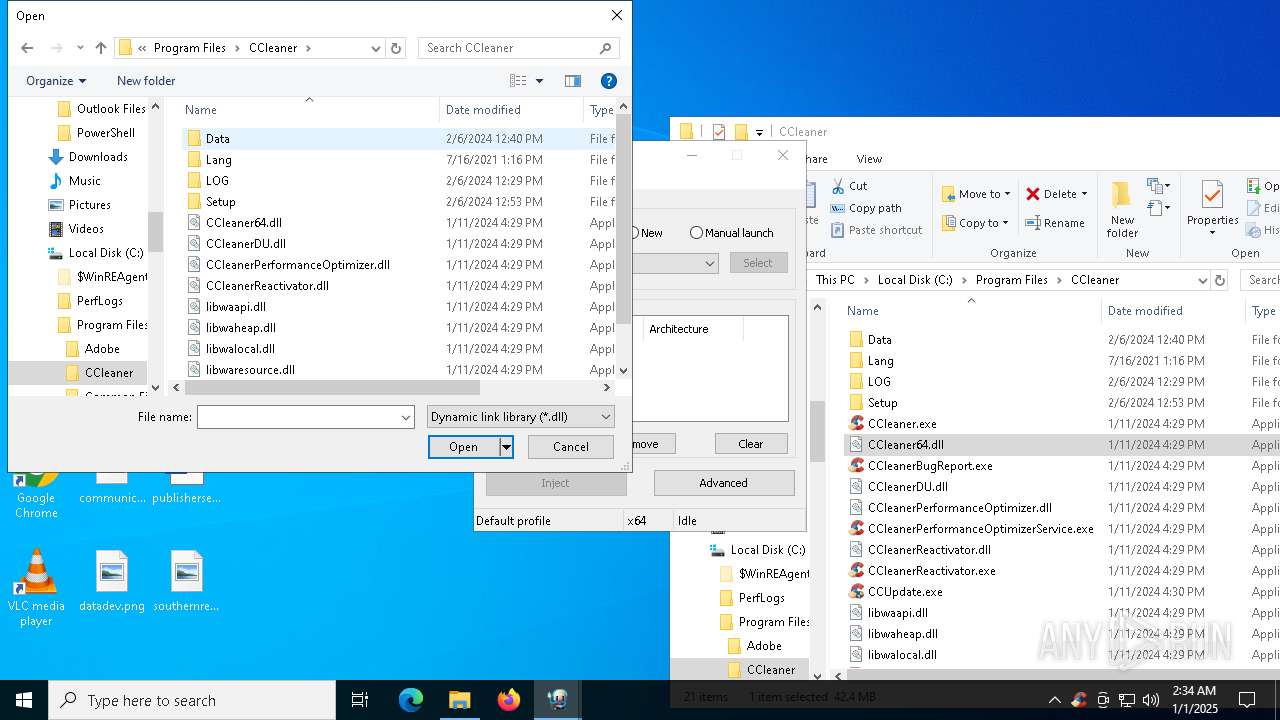Open process dropdown in injector window
The width and height of the screenshot is (1280, 720).
tap(710, 263)
